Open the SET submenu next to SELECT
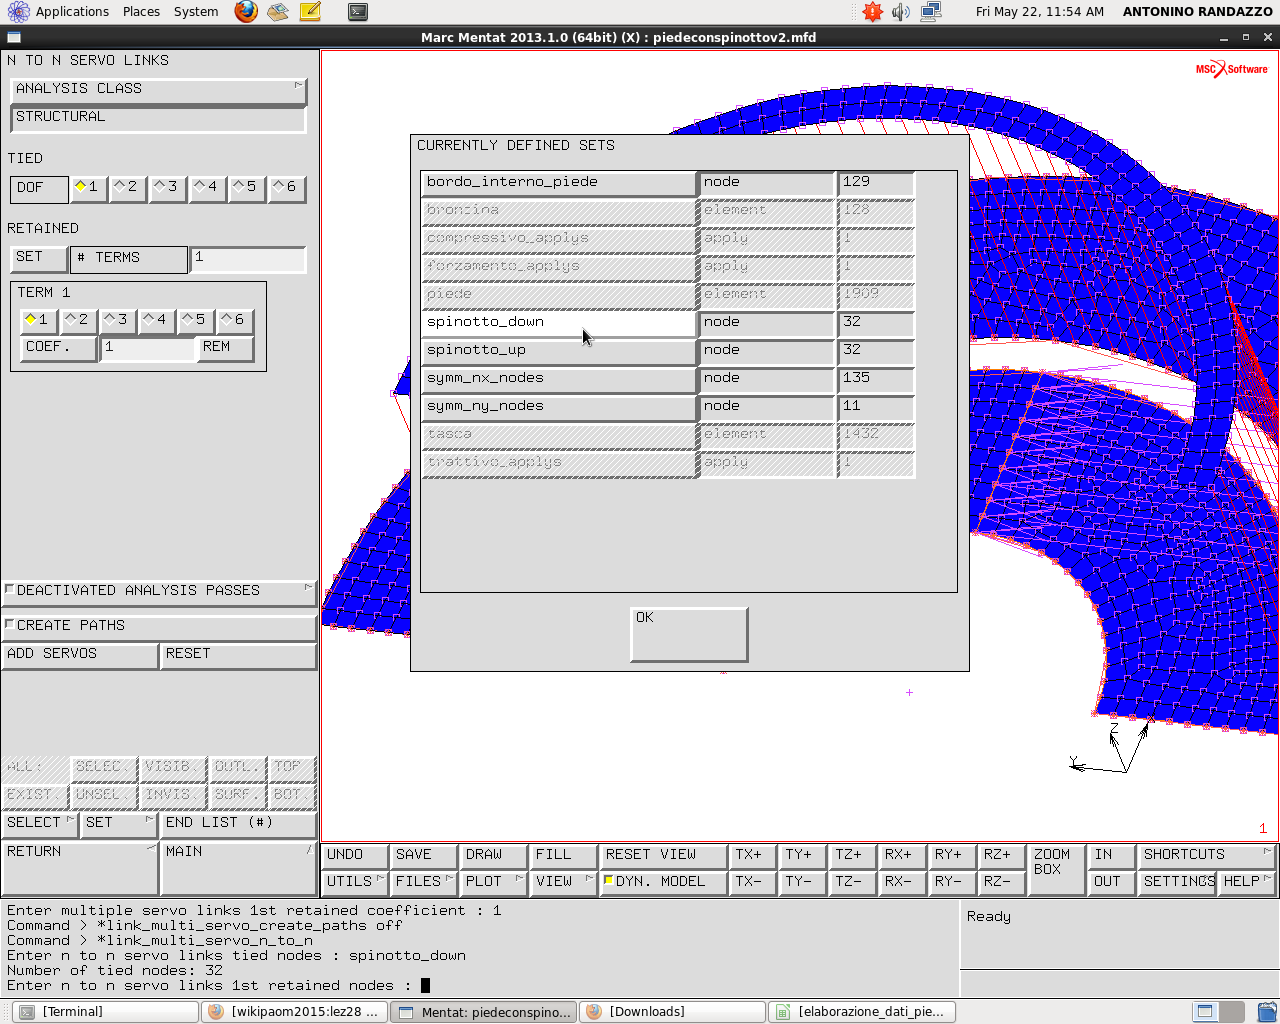The width and height of the screenshot is (1280, 1024). [x=119, y=823]
